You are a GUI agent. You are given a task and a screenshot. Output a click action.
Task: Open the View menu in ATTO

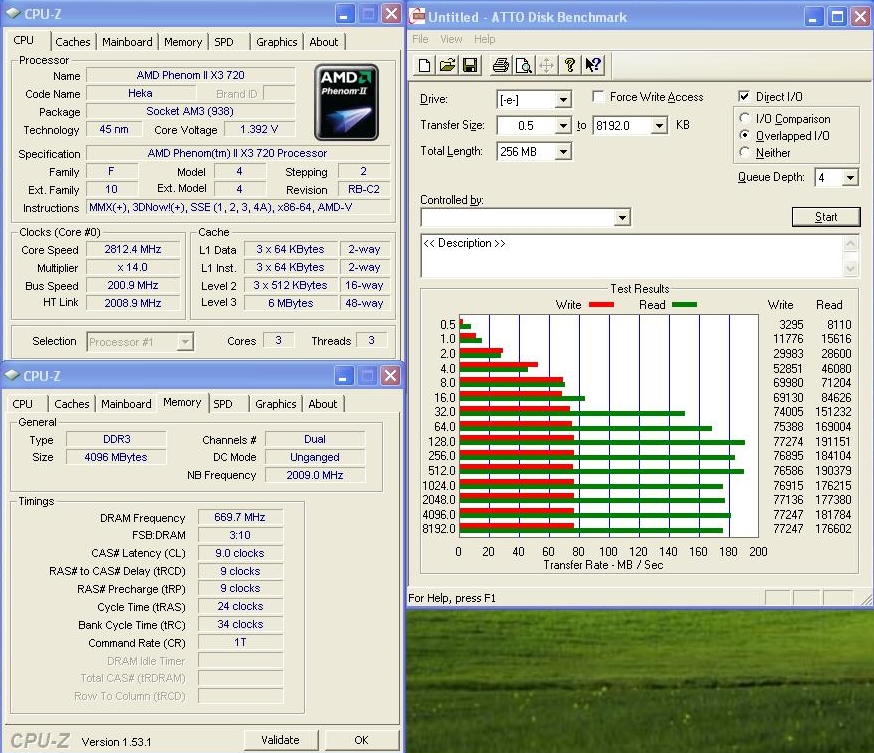[451, 39]
